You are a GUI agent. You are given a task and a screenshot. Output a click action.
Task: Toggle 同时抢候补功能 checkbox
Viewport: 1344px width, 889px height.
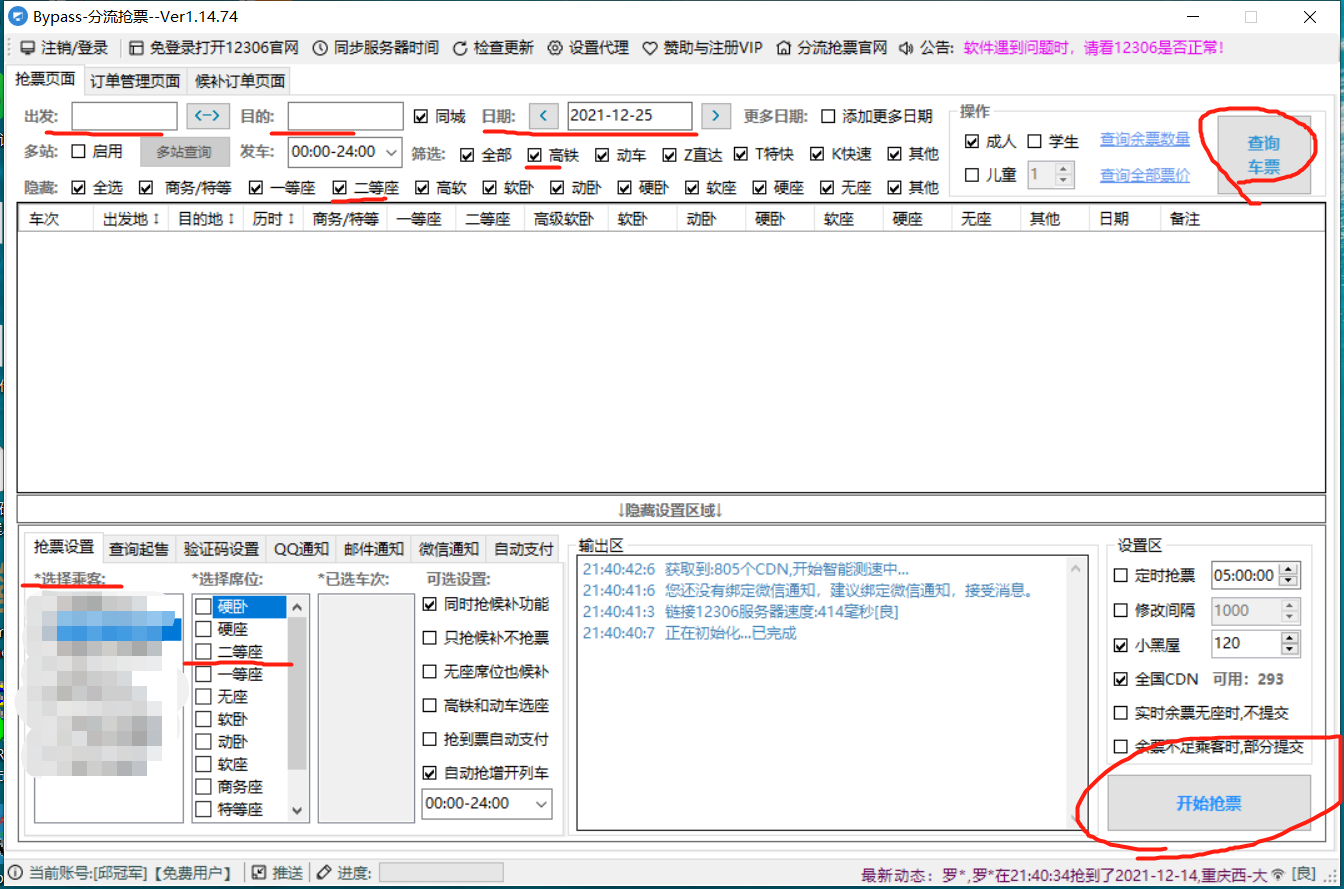coord(430,604)
